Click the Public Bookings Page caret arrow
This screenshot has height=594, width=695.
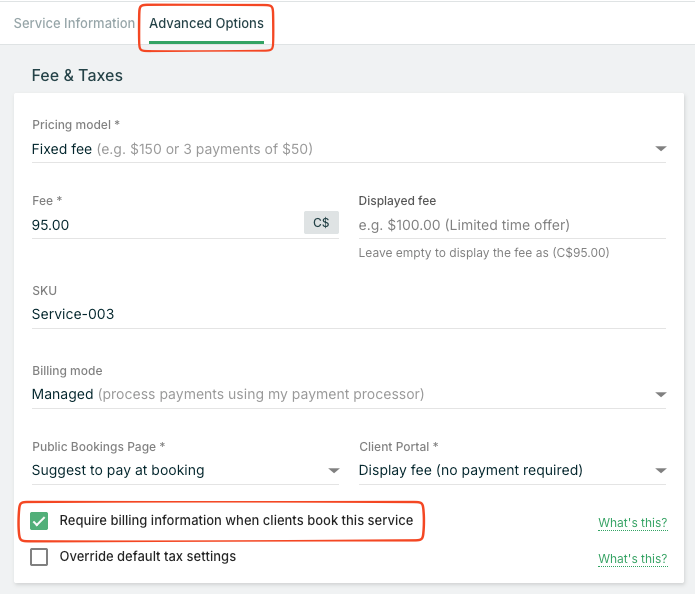pyautogui.click(x=333, y=471)
